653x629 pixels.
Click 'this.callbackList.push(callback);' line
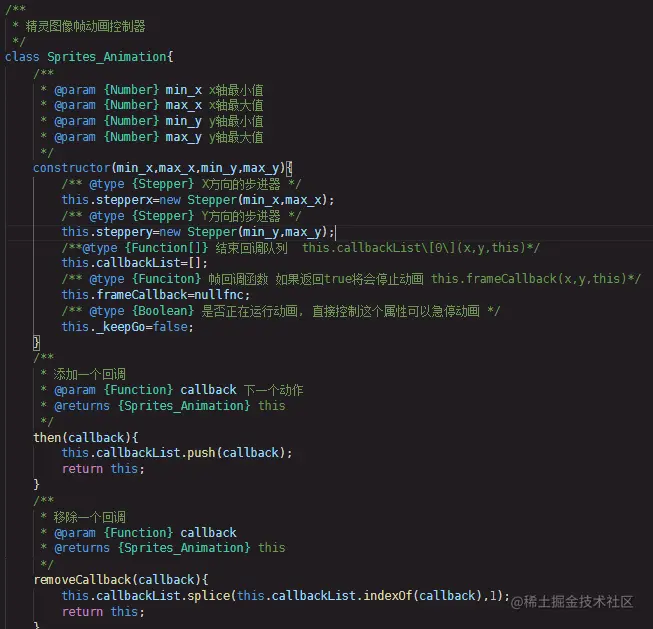tap(177, 453)
